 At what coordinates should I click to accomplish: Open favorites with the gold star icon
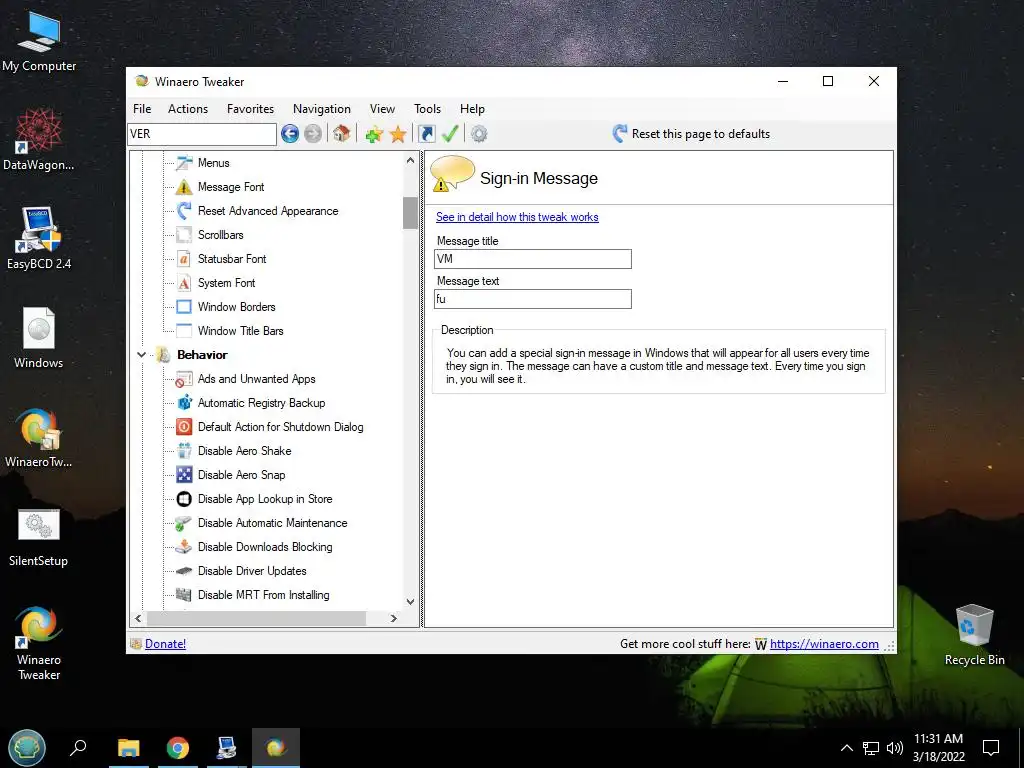tap(398, 135)
